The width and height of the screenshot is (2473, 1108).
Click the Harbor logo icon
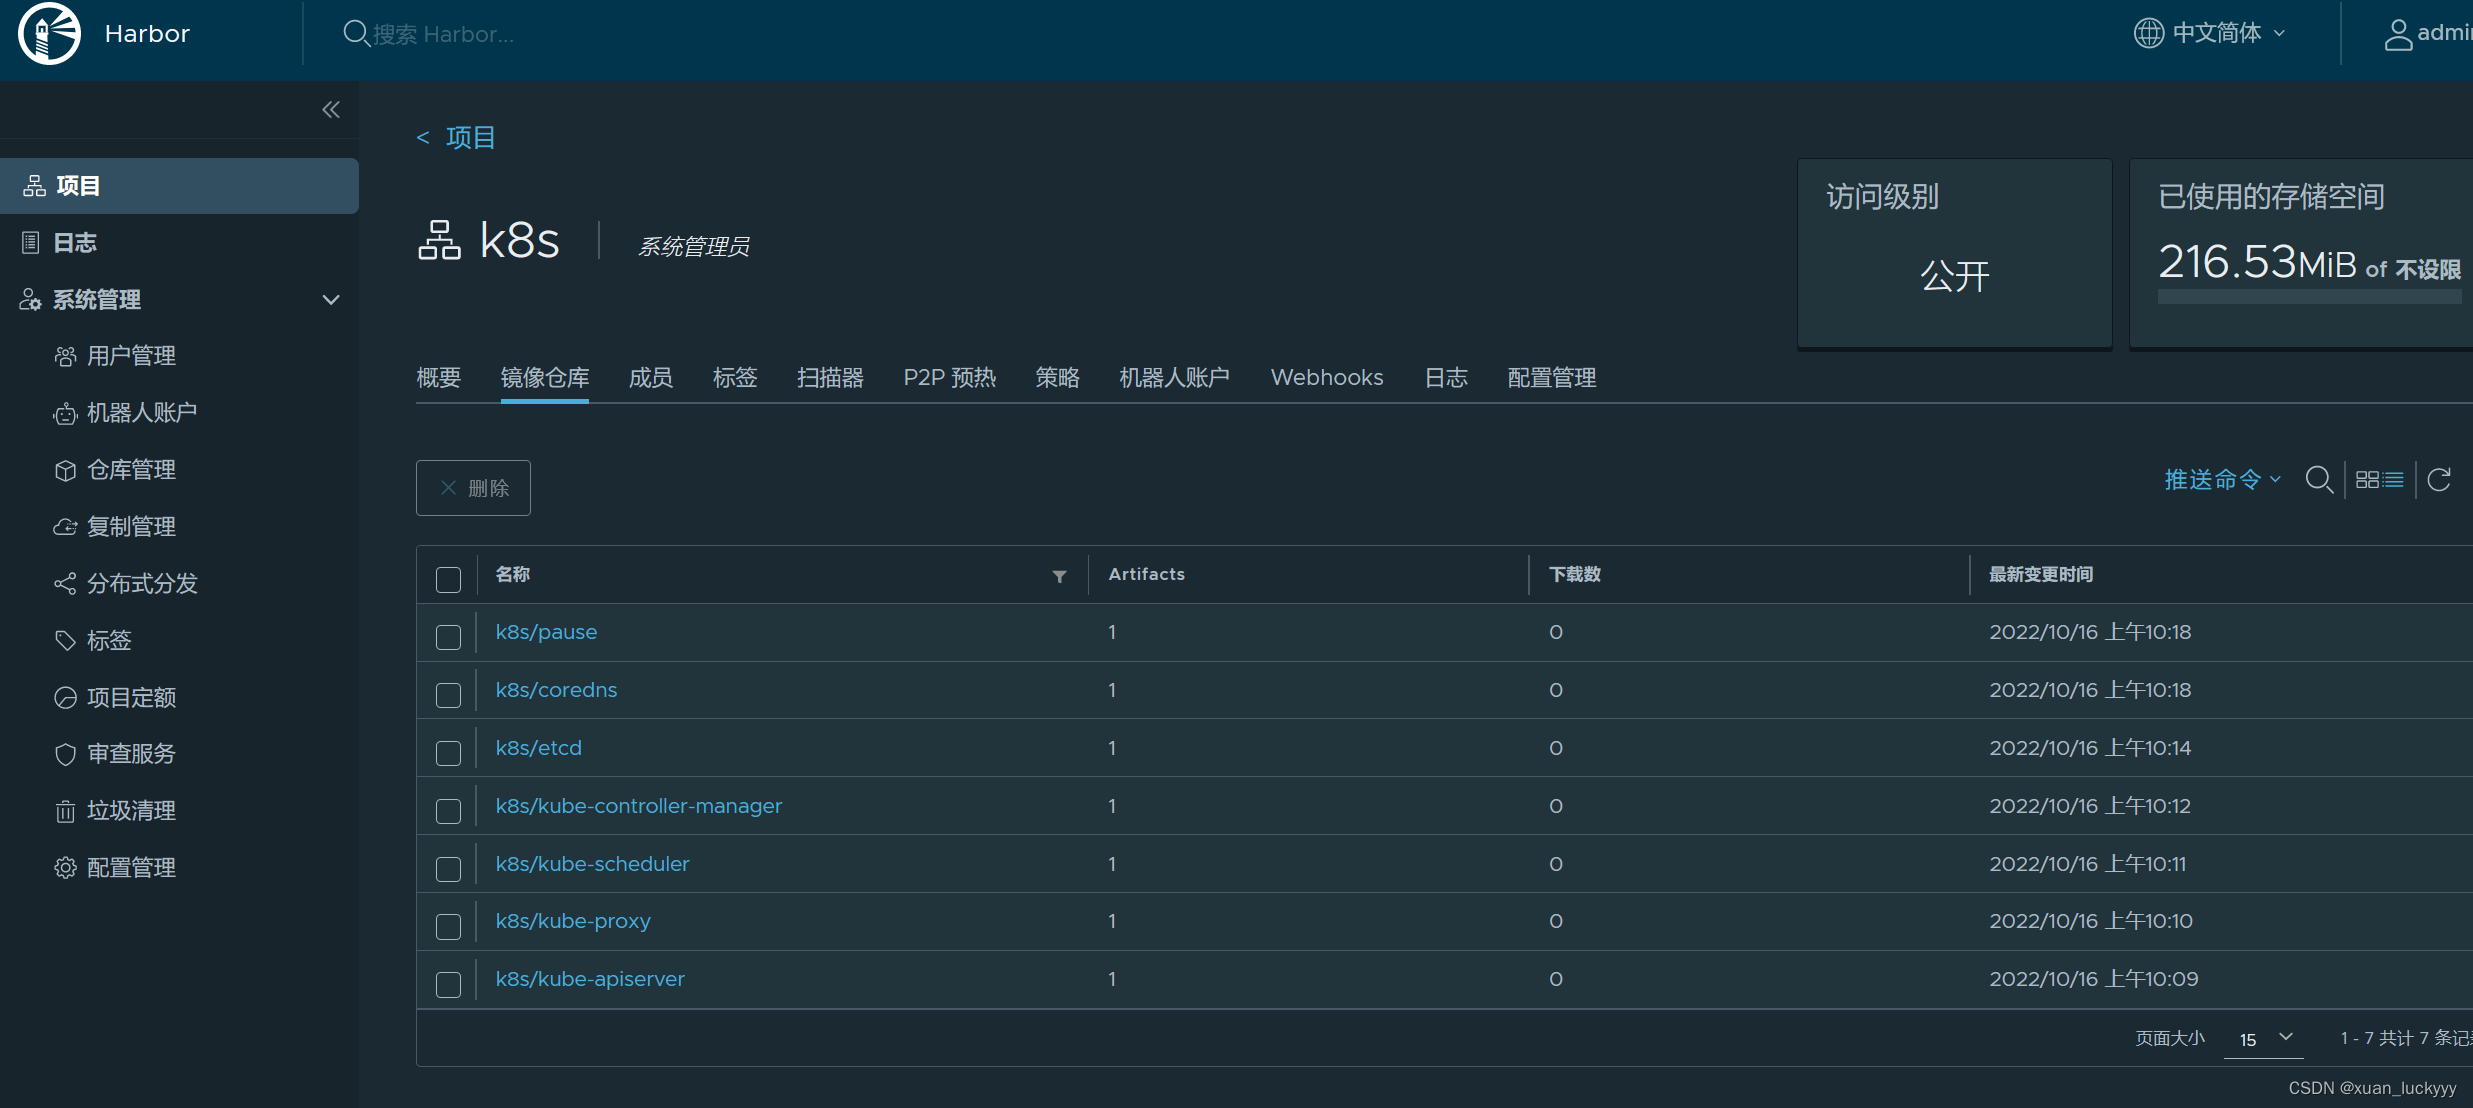point(49,34)
